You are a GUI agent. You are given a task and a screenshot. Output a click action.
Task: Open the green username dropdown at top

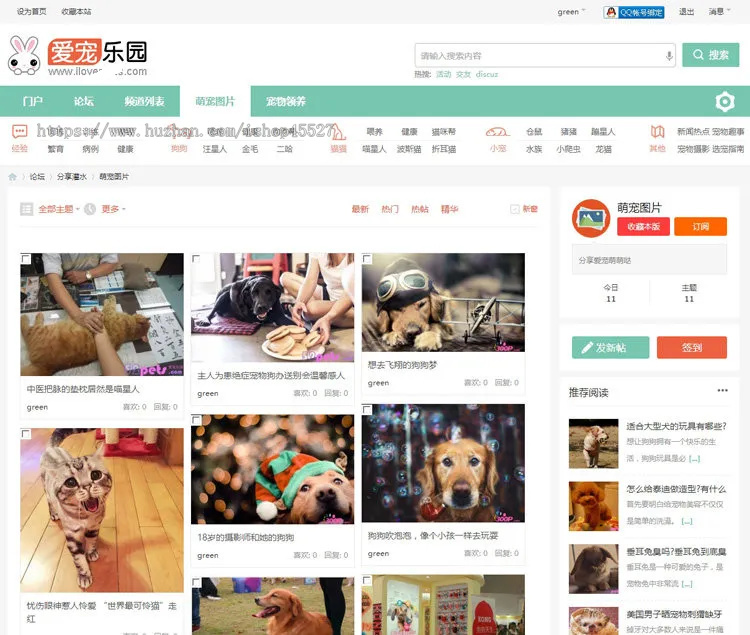click(572, 12)
